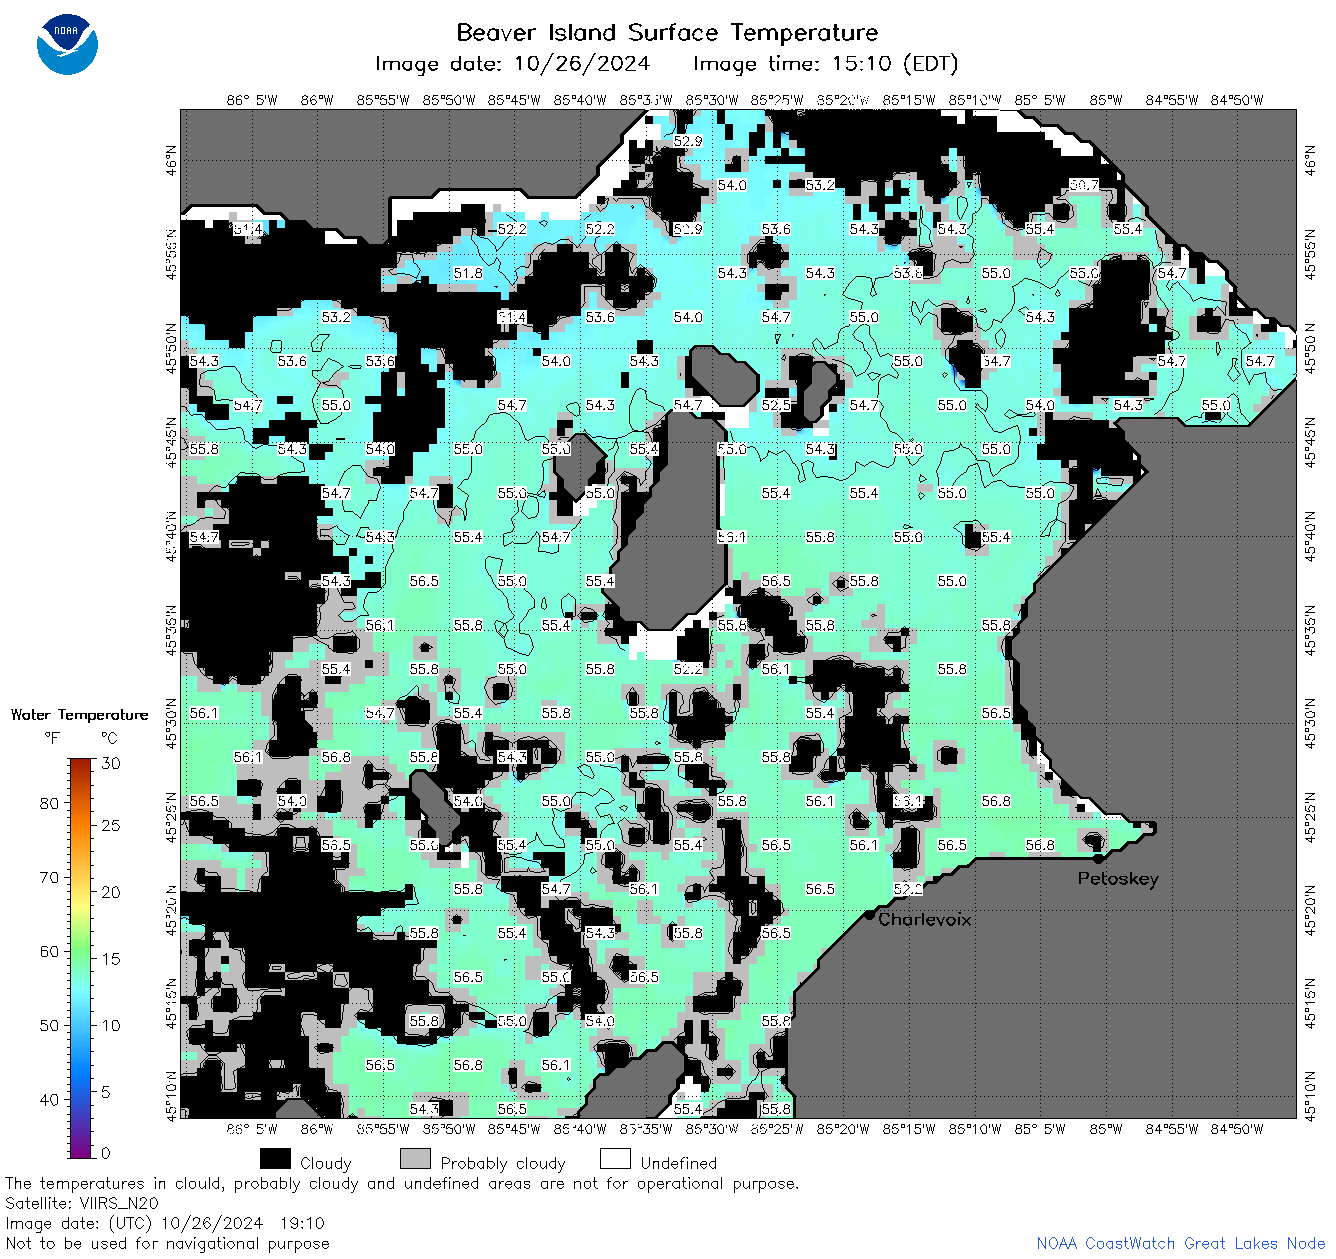Click the °C unit label

(x=109, y=738)
